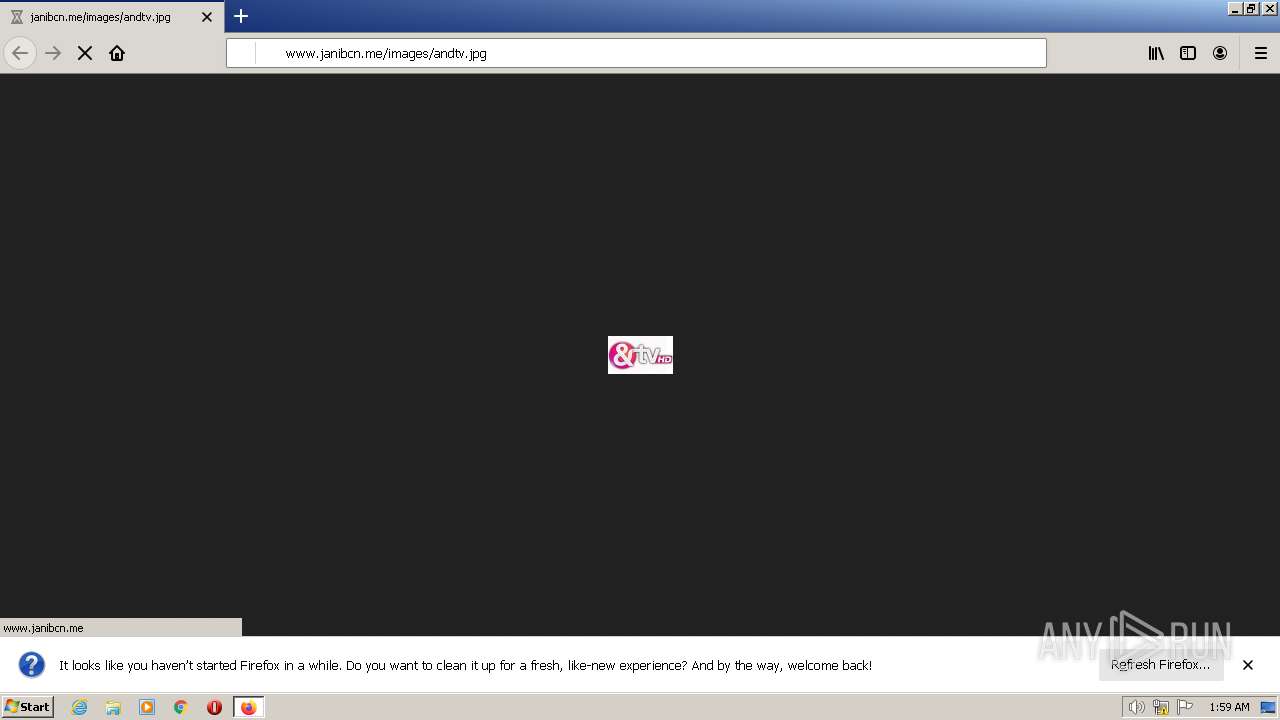Minimize the Firefox window

click(1235, 8)
